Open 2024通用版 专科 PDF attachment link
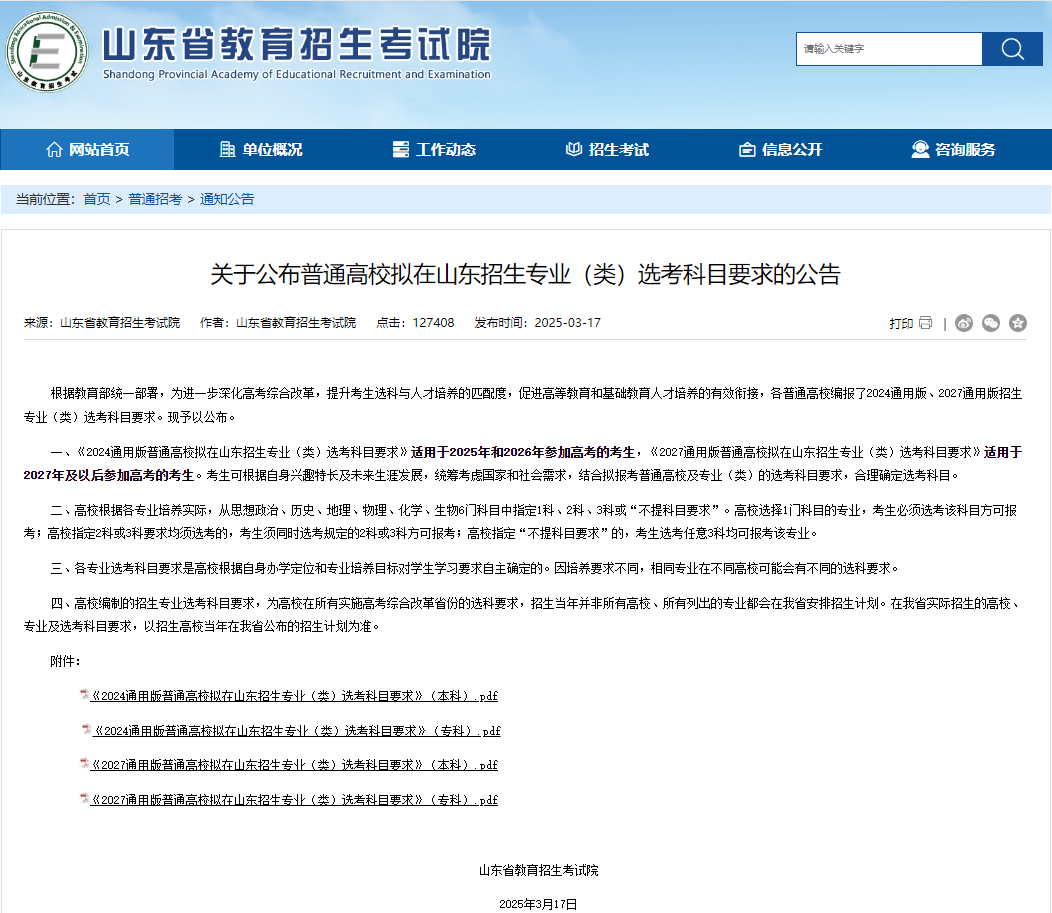 point(297,731)
